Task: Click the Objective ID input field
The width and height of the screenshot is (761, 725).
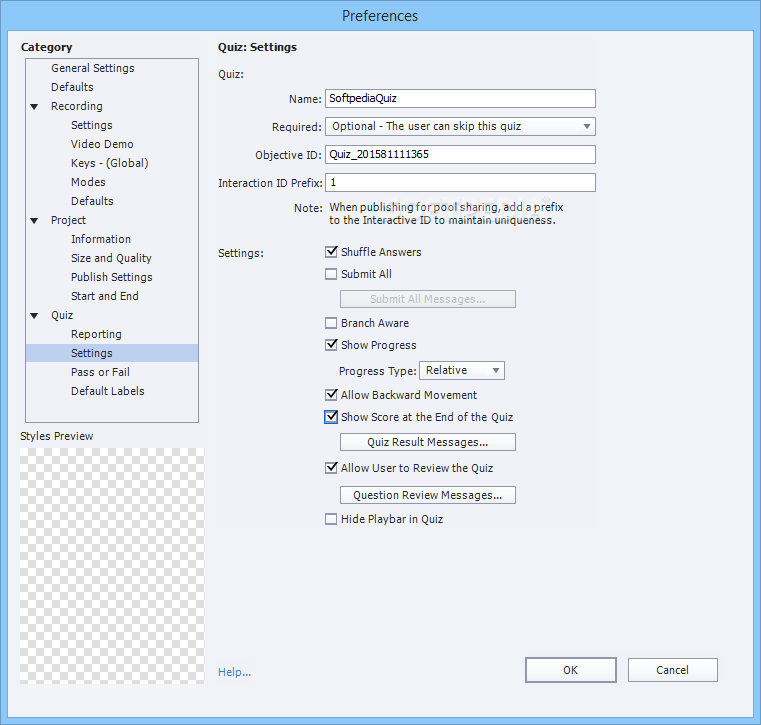Action: coord(460,155)
